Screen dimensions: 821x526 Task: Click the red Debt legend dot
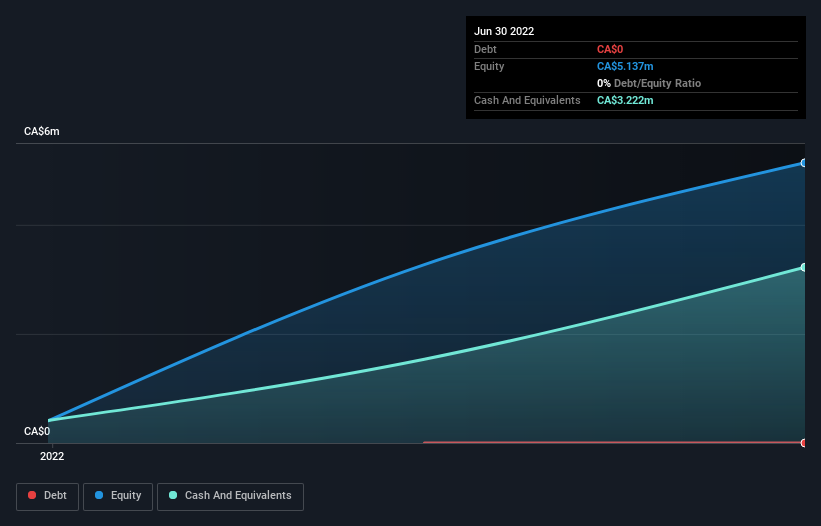(32, 495)
